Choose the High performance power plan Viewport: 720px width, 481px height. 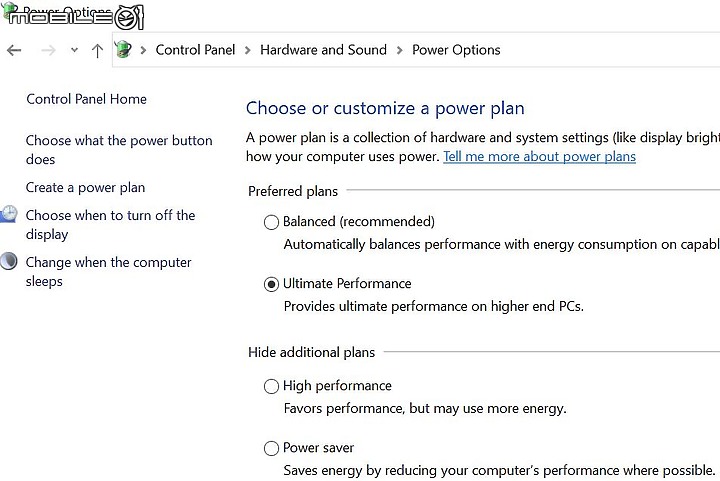pos(271,386)
